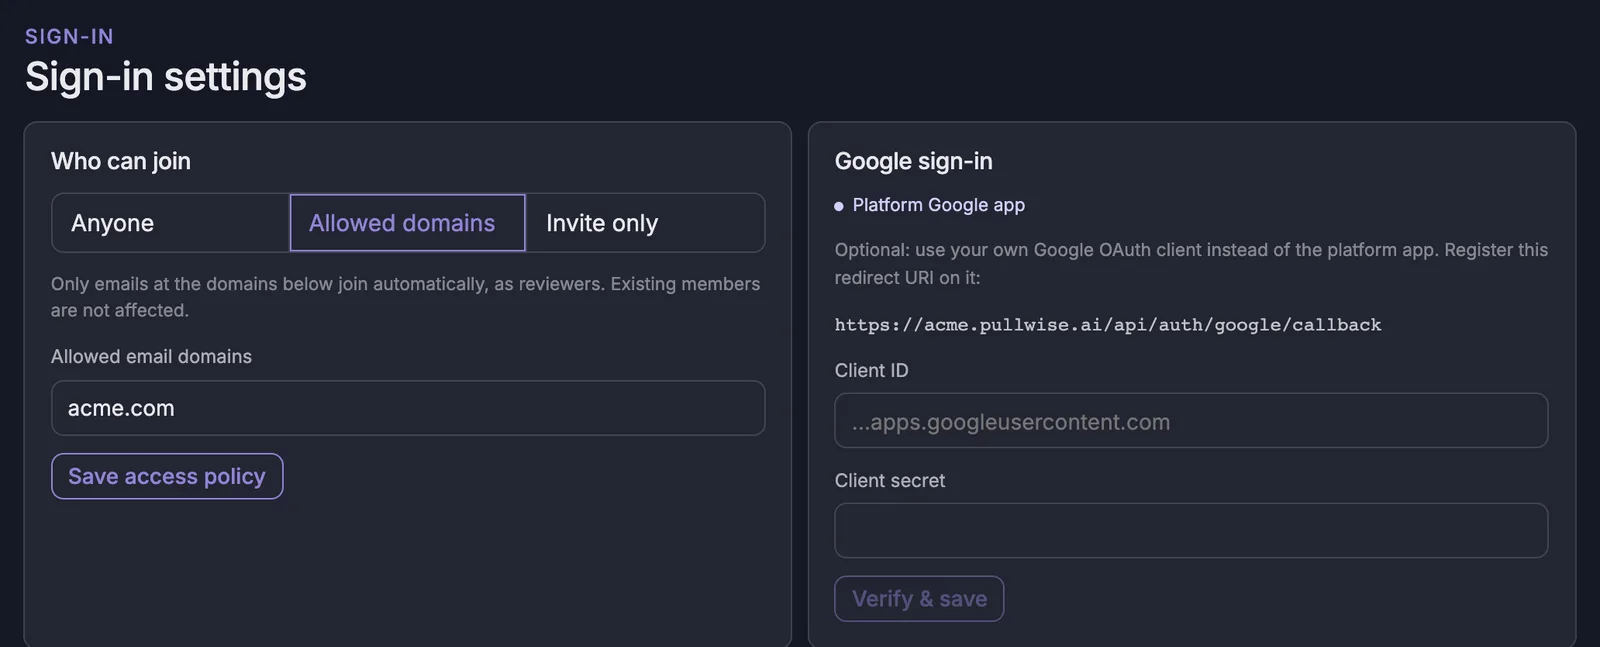Click the Google sign-in heading
This screenshot has height=647, width=1600.
tap(914, 161)
